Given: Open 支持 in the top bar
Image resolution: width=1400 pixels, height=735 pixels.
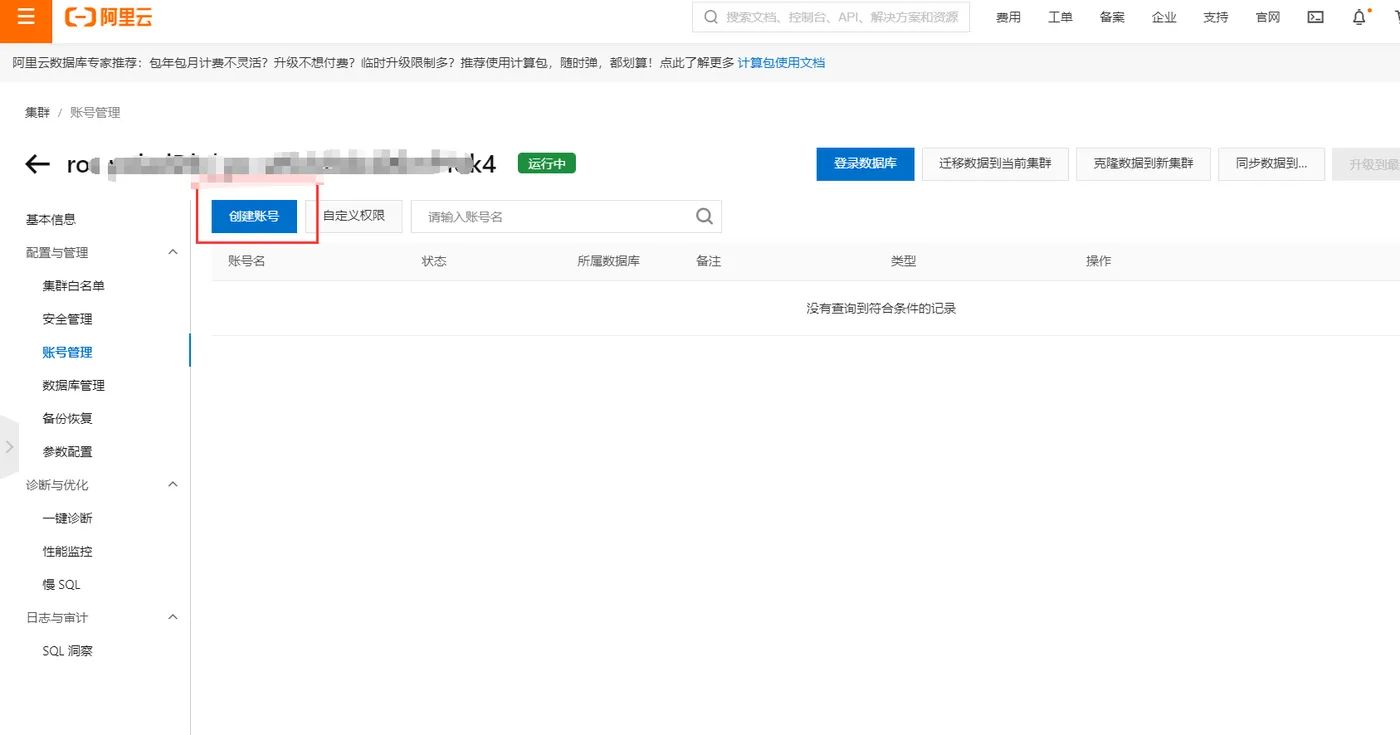Looking at the screenshot, I should pyautogui.click(x=1216, y=17).
